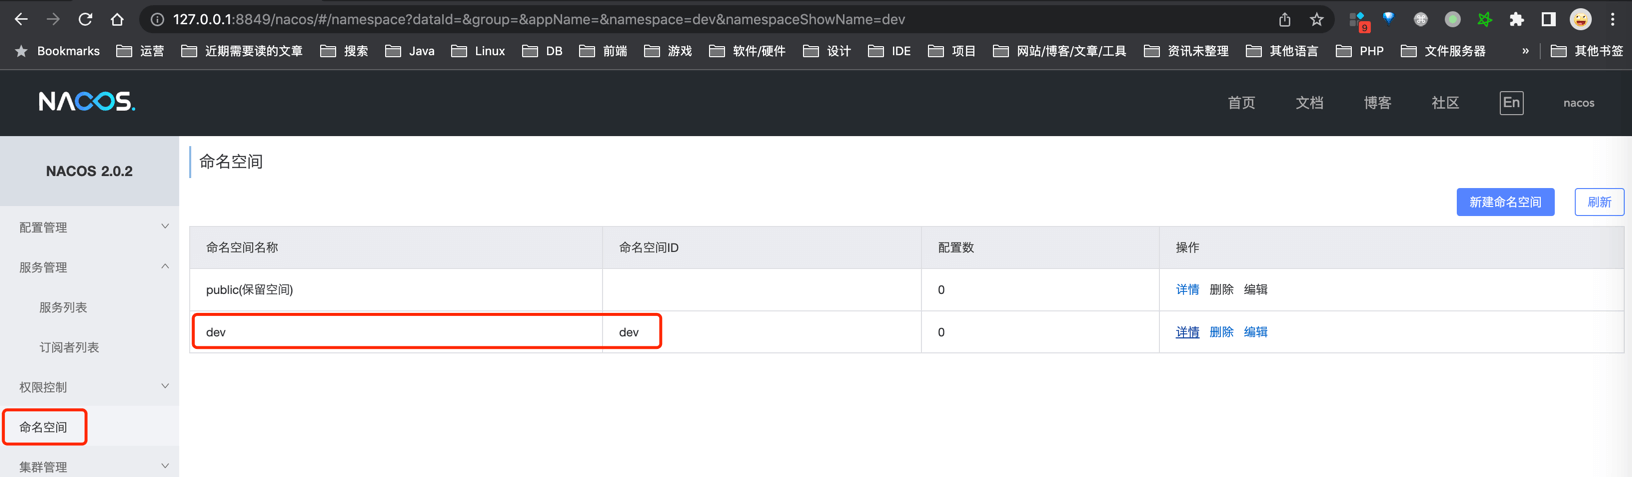Open the share page icon in address bar
1632x477 pixels.
[x=1285, y=19]
